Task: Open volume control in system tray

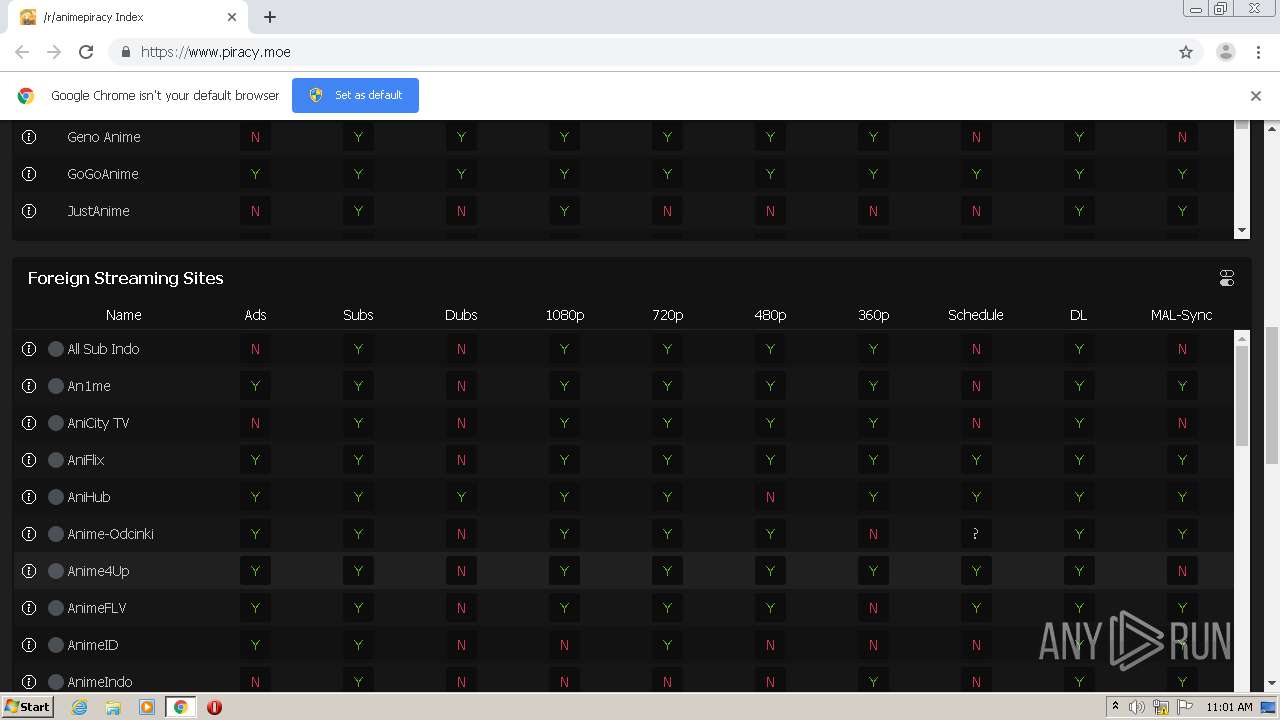Action: pos(1137,707)
